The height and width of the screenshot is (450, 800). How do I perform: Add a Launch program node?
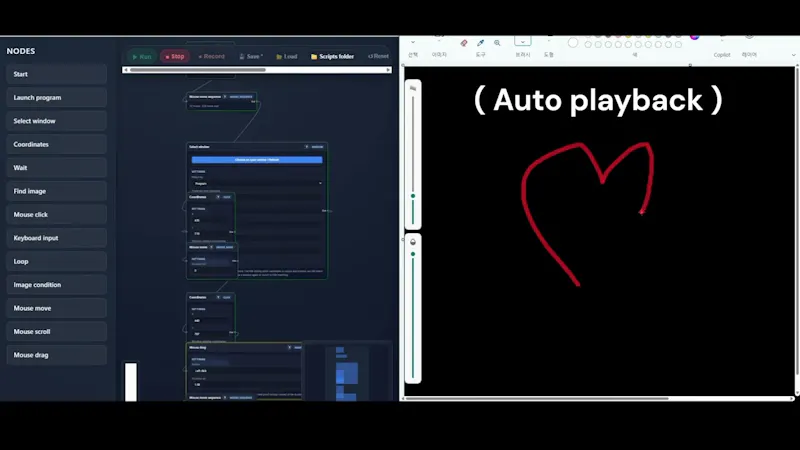pos(57,98)
